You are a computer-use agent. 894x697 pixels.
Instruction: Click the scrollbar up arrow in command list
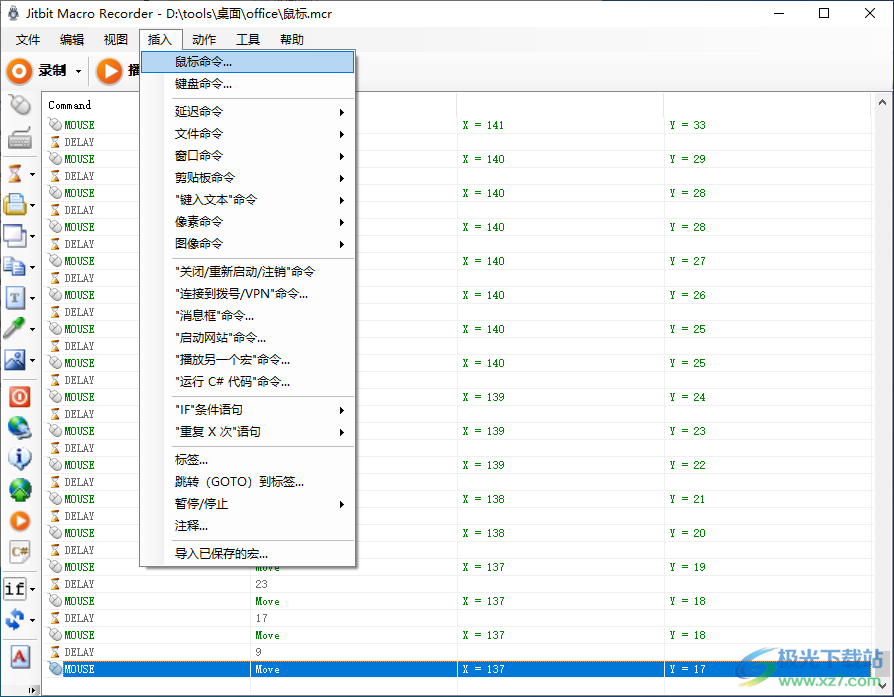click(x=882, y=103)
